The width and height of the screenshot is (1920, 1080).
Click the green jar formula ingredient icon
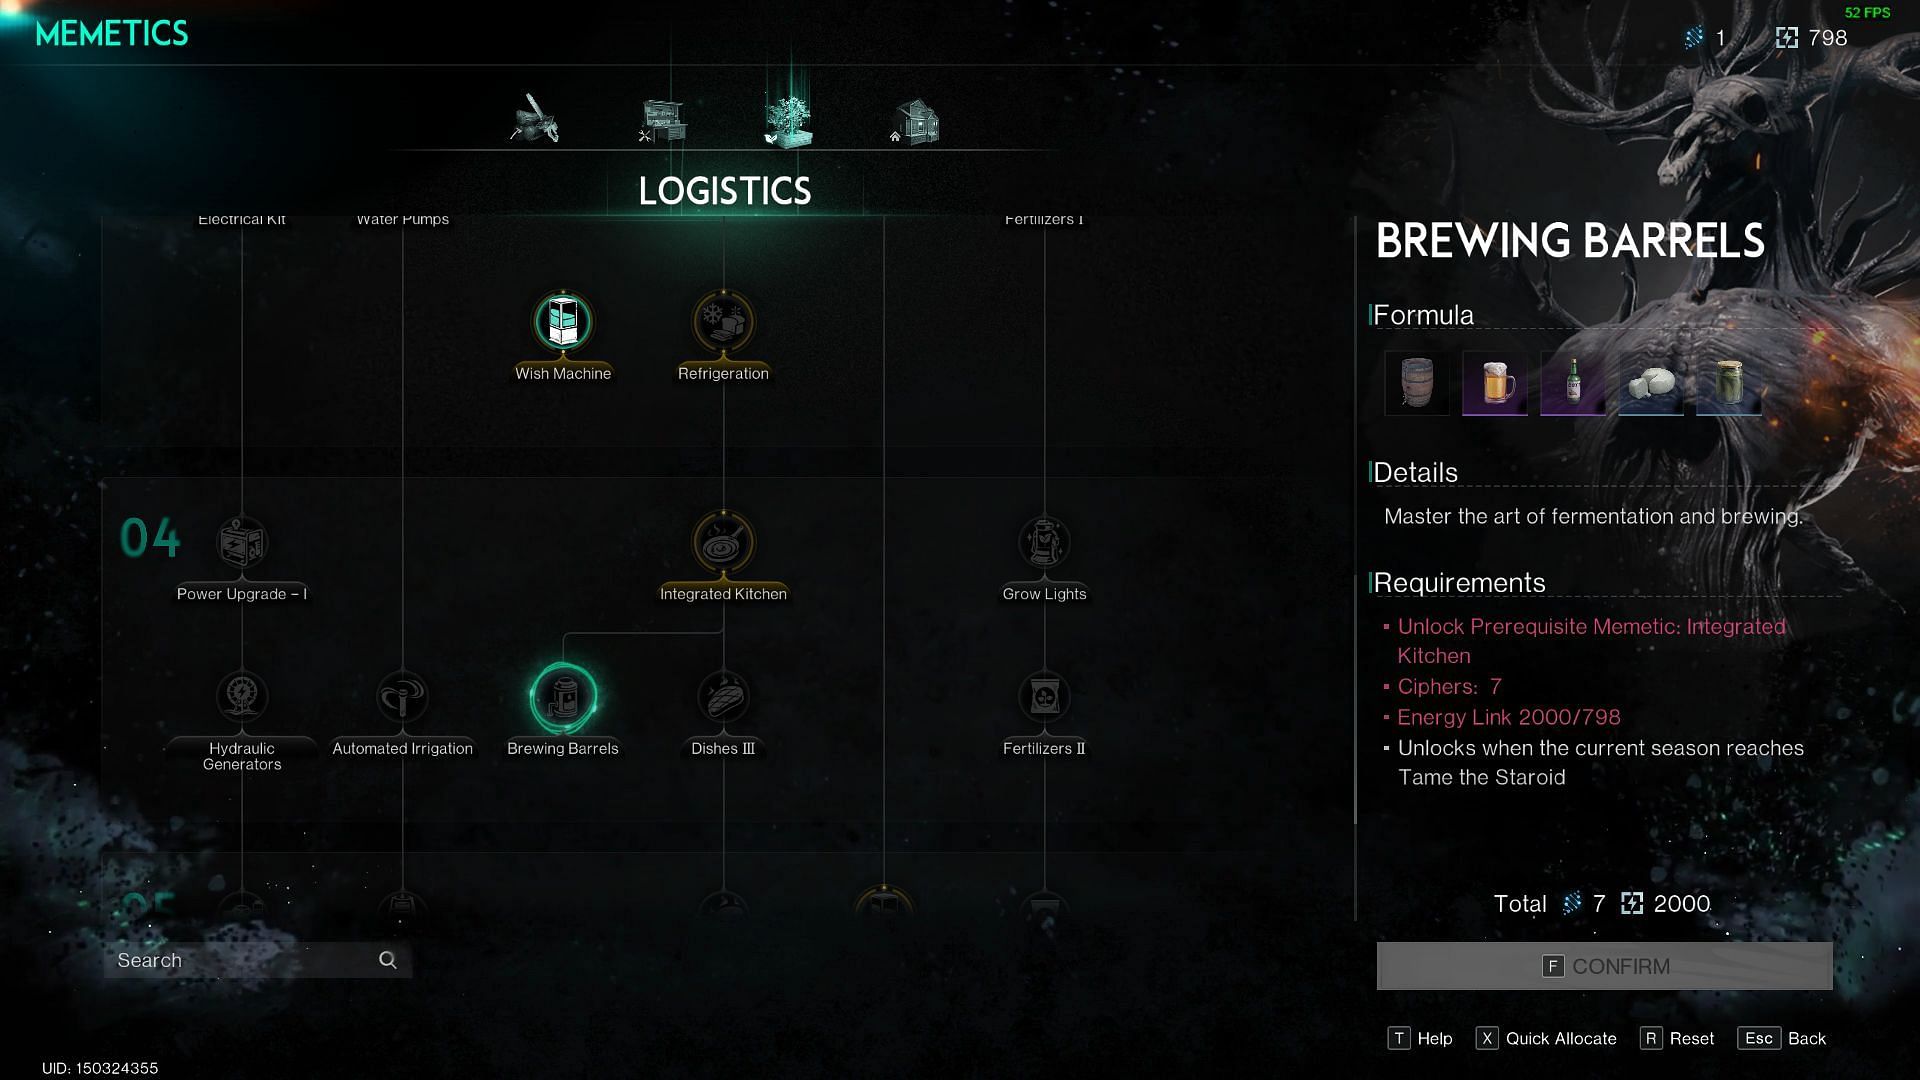tap(1729, 382)
